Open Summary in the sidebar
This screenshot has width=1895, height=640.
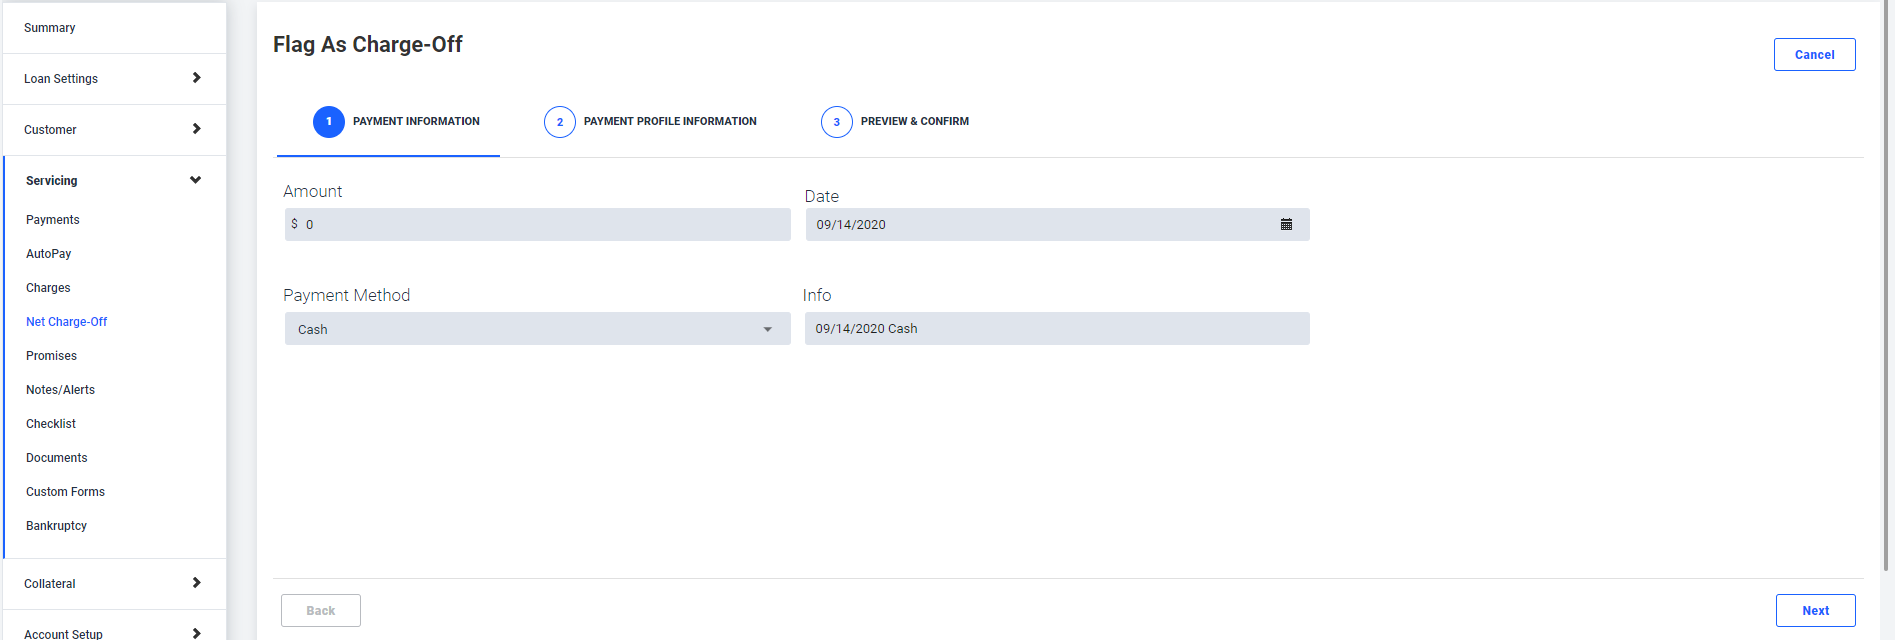(x=115, y=28)
